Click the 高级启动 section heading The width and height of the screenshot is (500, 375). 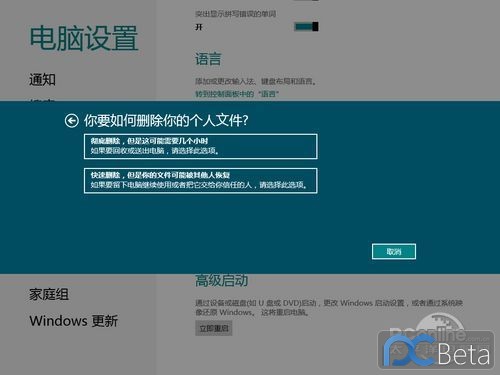click(x=221, y=281)
